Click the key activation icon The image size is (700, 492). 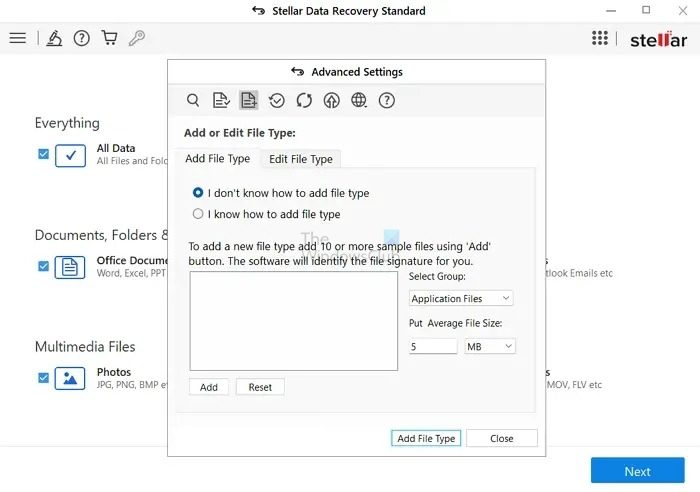pyautogui.click(x=137, y=38)
